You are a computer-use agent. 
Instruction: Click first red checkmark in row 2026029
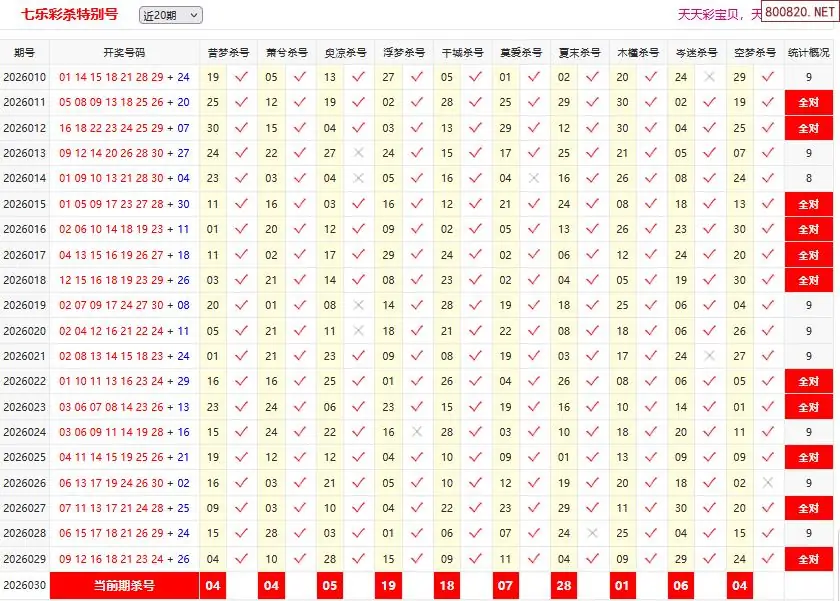[241, 560]
